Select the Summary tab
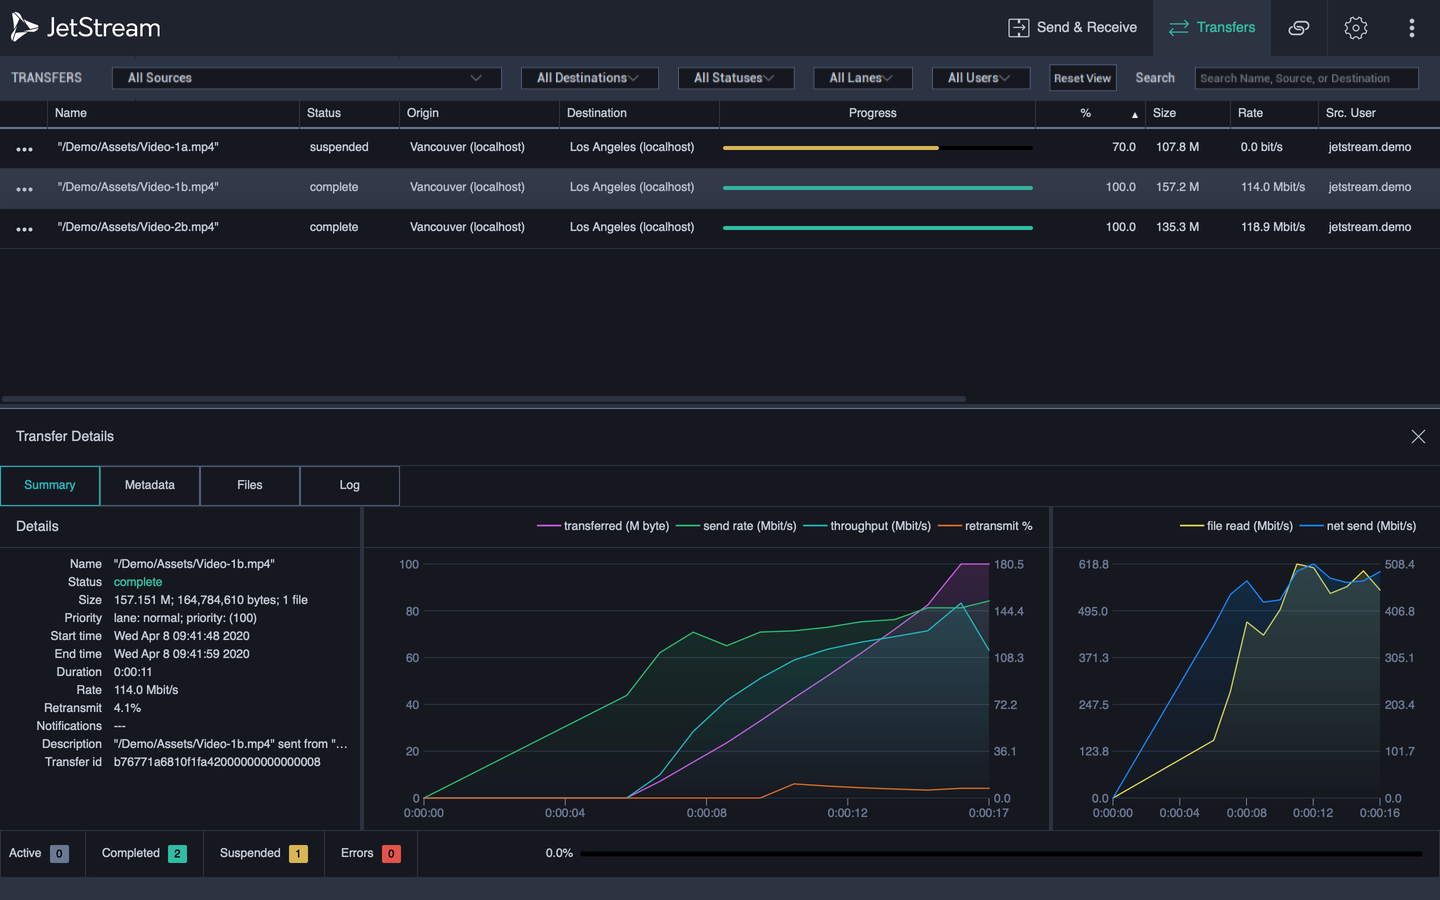The height and width of the screenshot is (900, 1440). tap(50, 485)
